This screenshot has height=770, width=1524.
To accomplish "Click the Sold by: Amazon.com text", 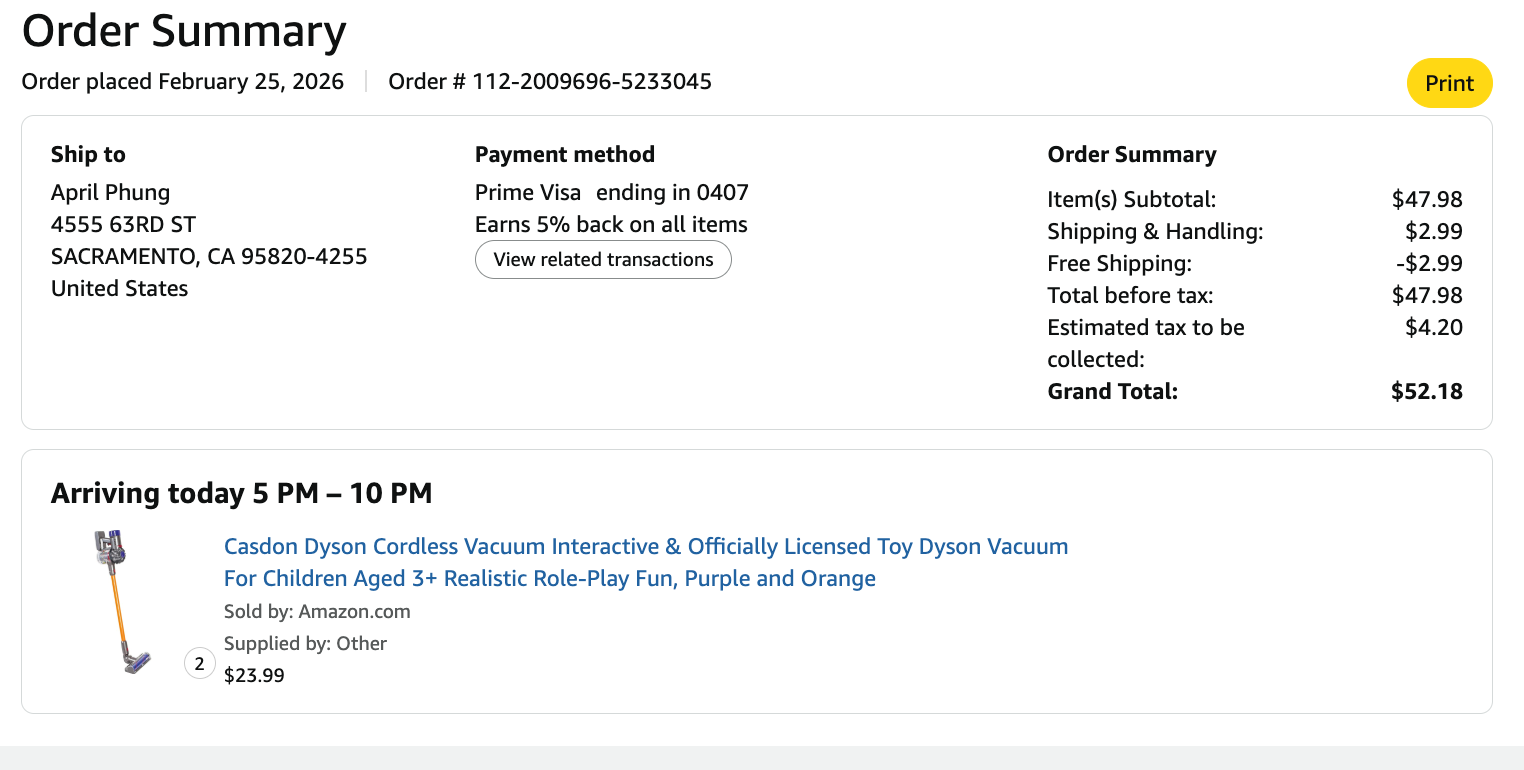I will coord(317,612).
